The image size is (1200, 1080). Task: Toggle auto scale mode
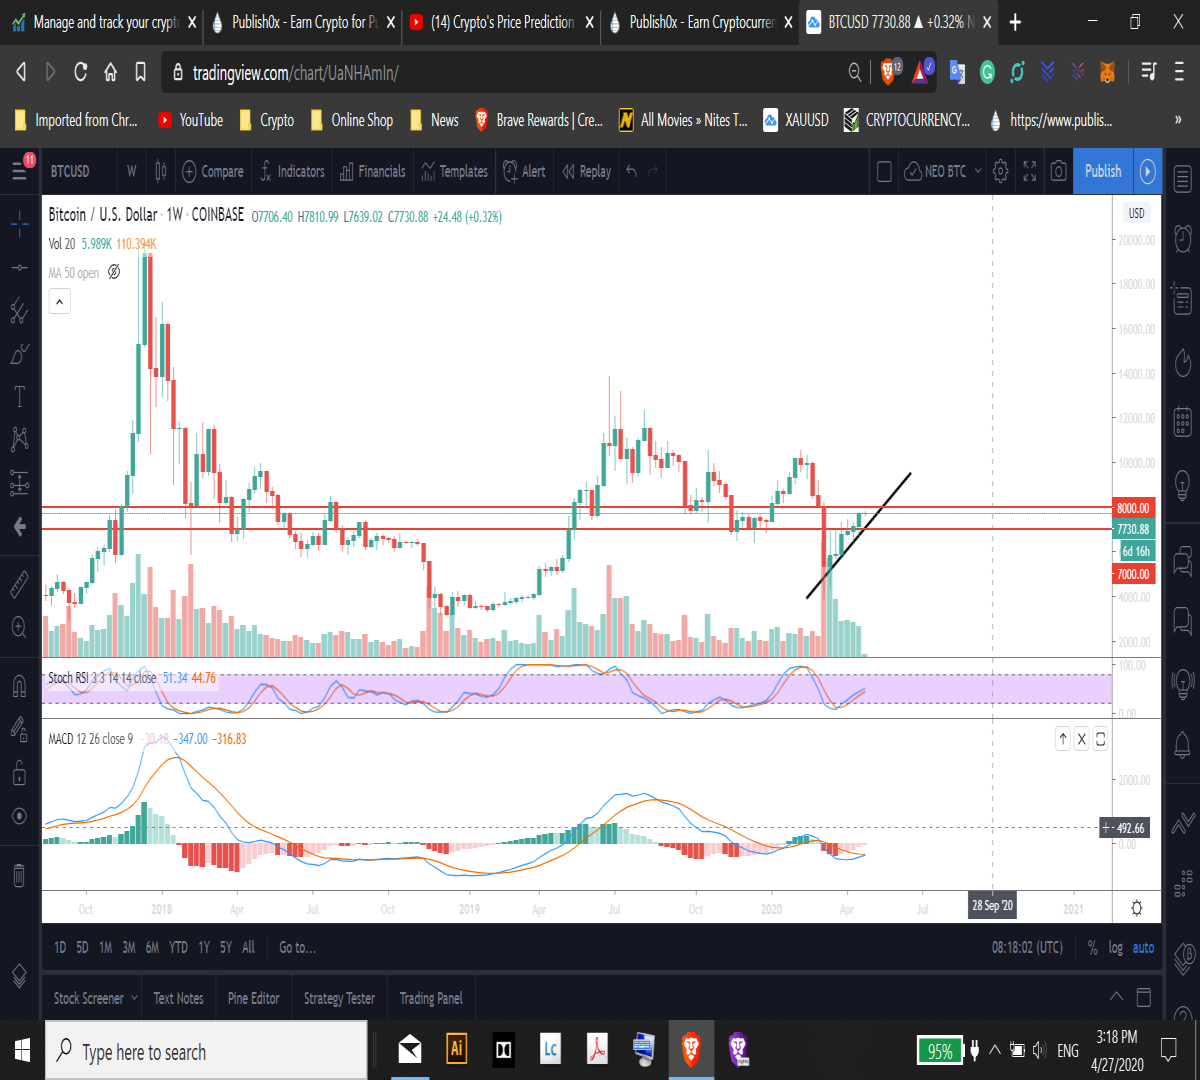(x=1143, y=948)
